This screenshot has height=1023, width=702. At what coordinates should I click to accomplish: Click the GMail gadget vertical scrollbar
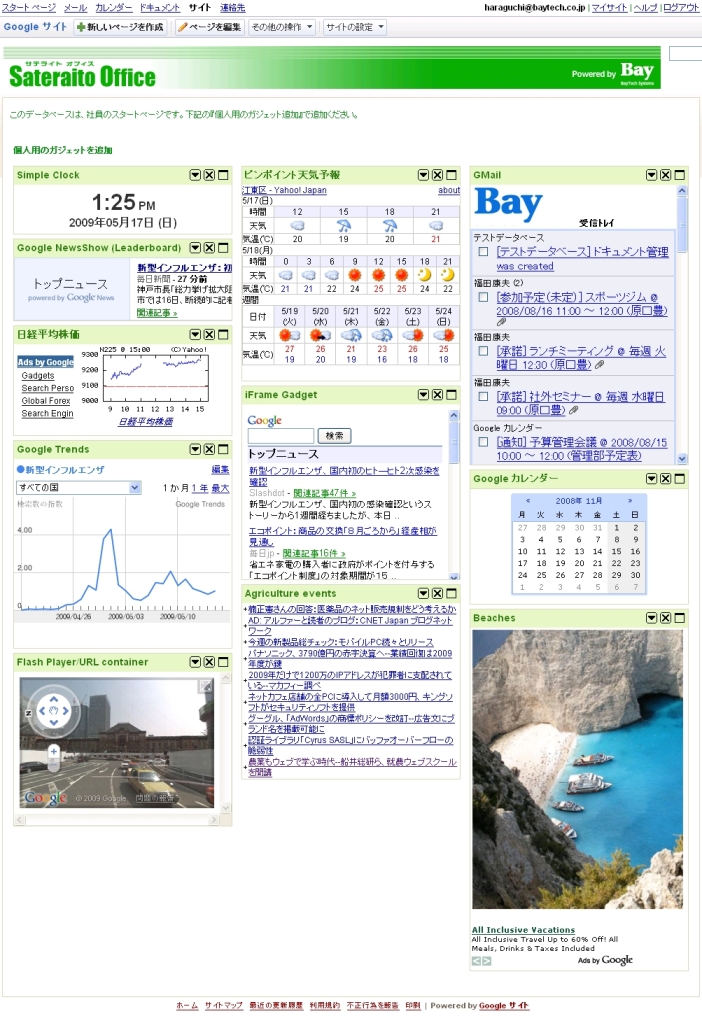coord(682,325)
